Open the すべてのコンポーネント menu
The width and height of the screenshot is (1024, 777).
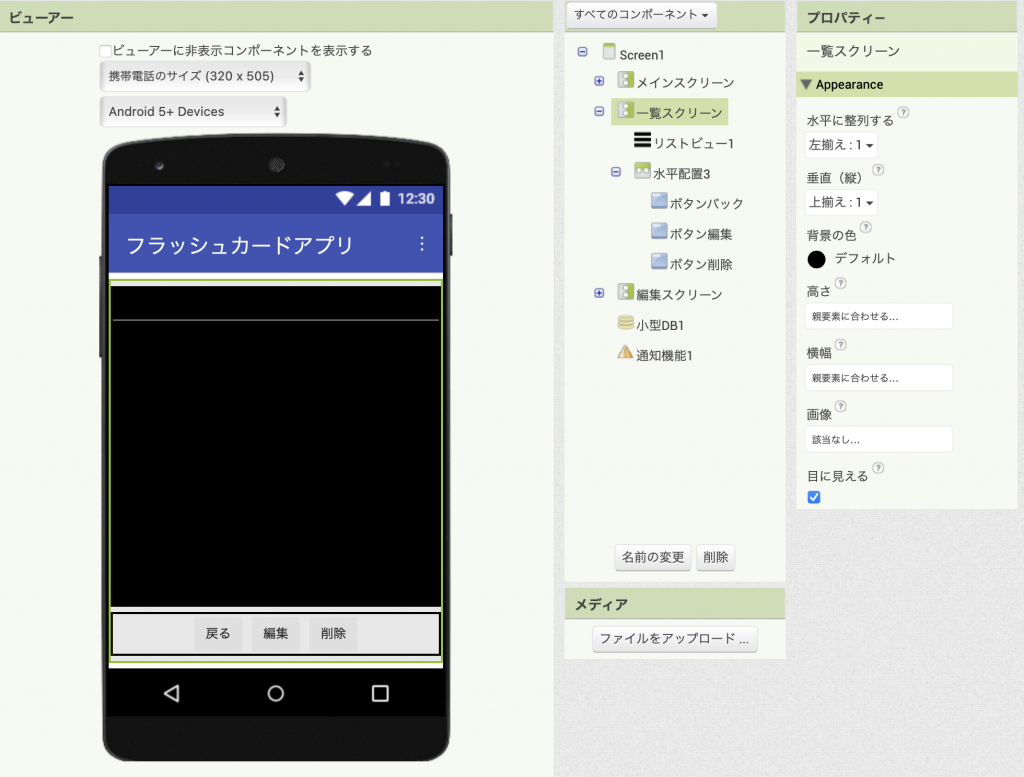[x=642, y=15]
